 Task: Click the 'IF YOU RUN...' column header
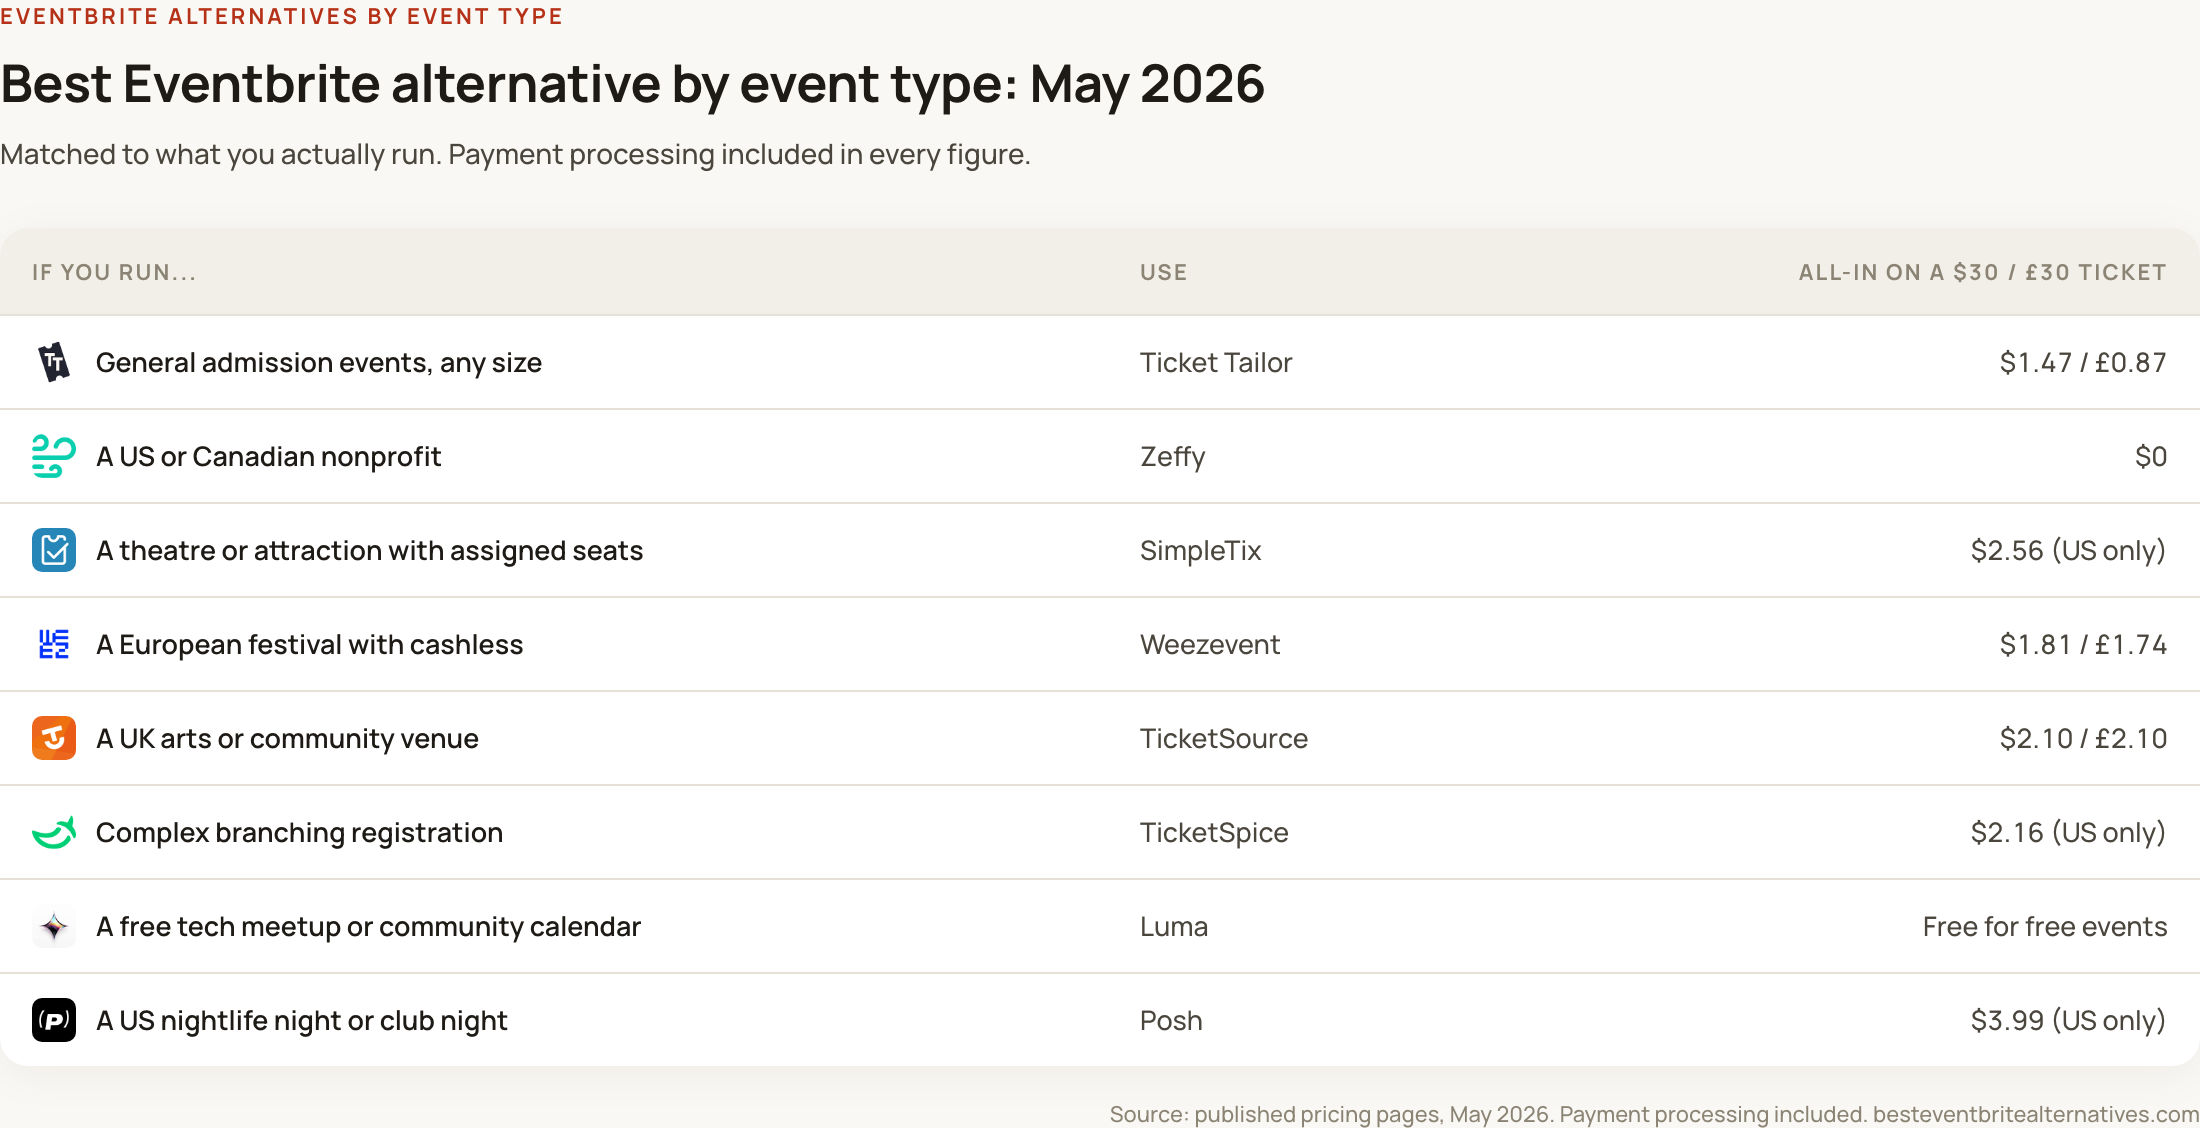point(114,273)
